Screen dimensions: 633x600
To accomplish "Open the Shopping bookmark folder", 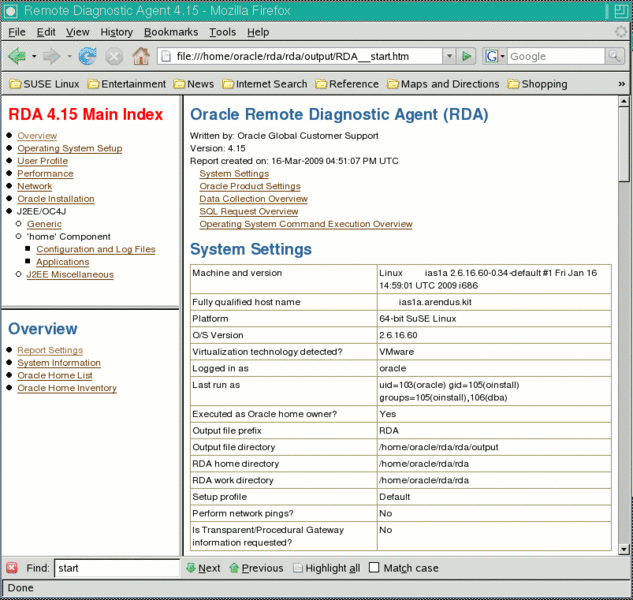I will (538, 84).
